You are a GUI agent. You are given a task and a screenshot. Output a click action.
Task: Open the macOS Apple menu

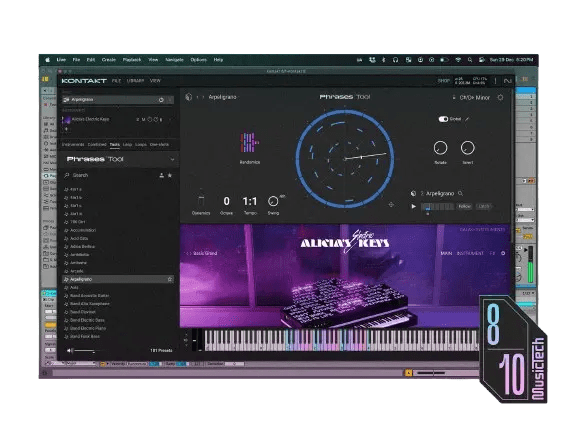coord(47,60)
